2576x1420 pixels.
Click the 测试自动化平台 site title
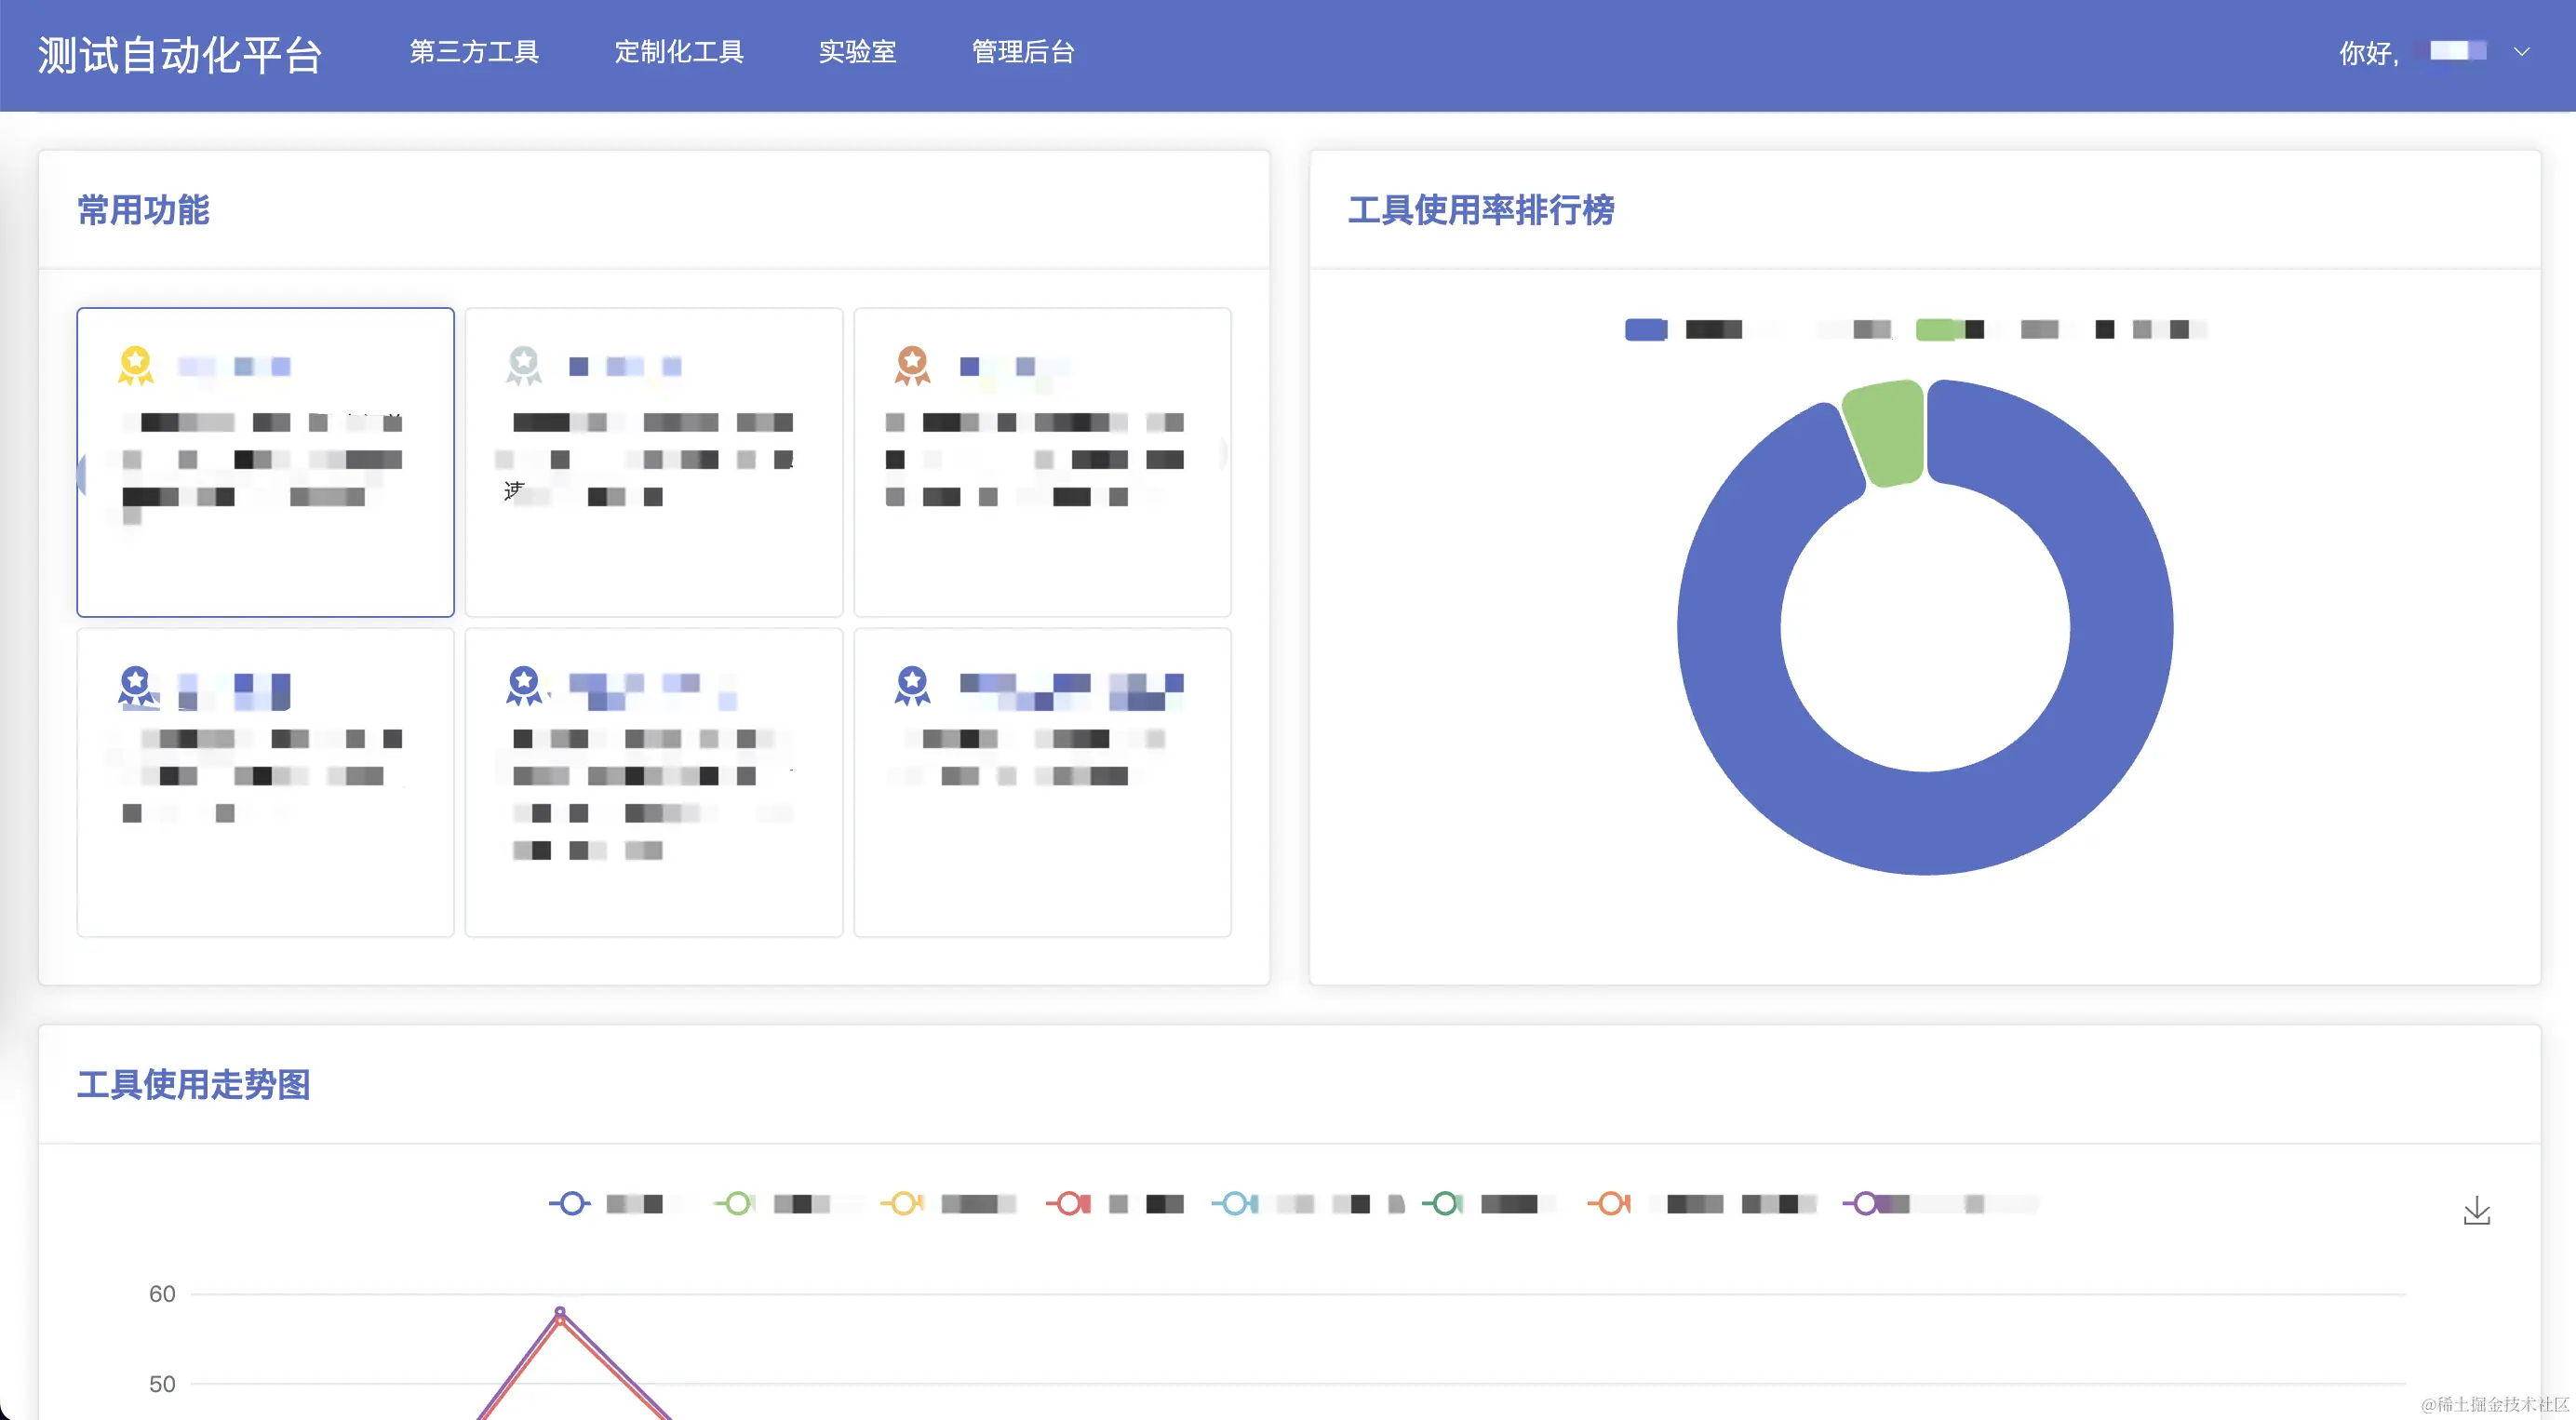(x=180, y=55)
